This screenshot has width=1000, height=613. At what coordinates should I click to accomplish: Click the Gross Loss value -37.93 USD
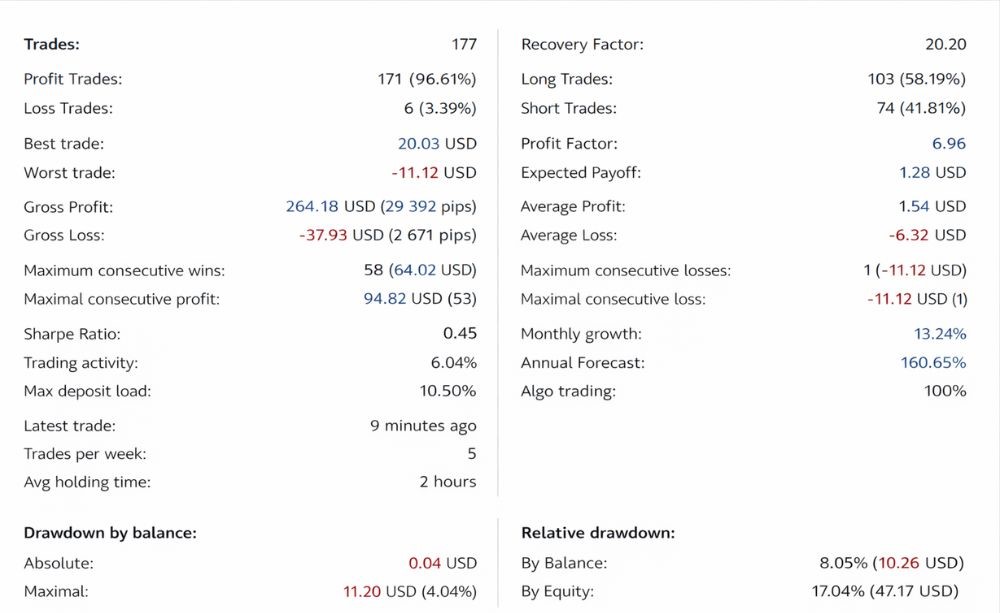point(341,235)
